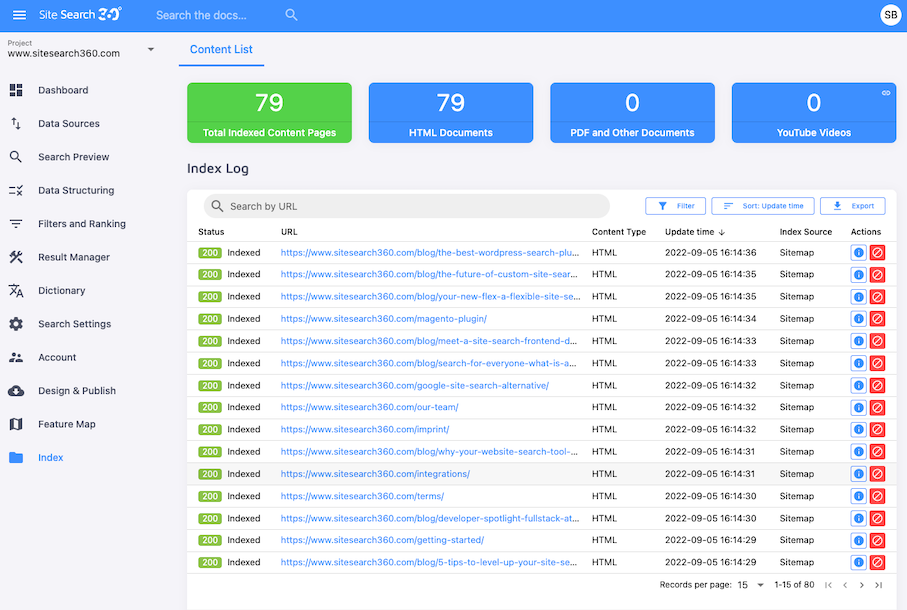Viewport: 907px width, 610px height.
Task: Open Design & Publish via its cloud icon
Action: 17,390
